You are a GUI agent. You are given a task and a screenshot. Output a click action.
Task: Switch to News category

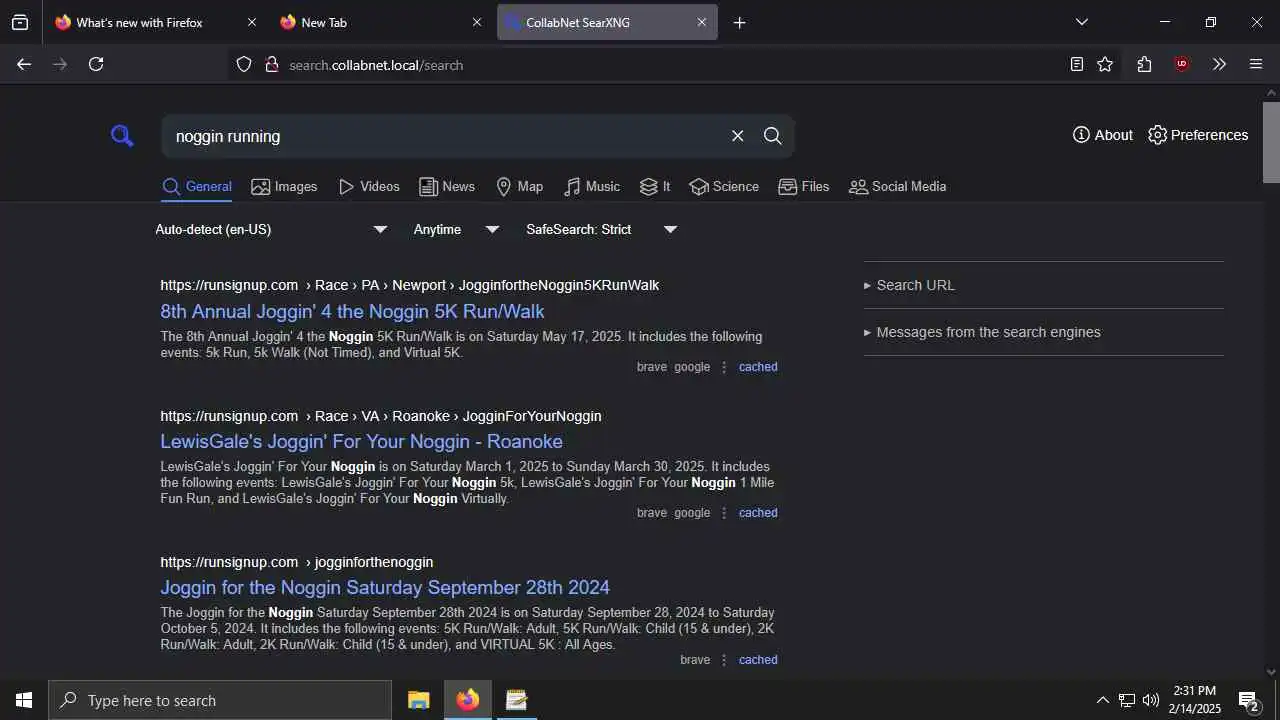pyautogui.click(x=447, y=187)
